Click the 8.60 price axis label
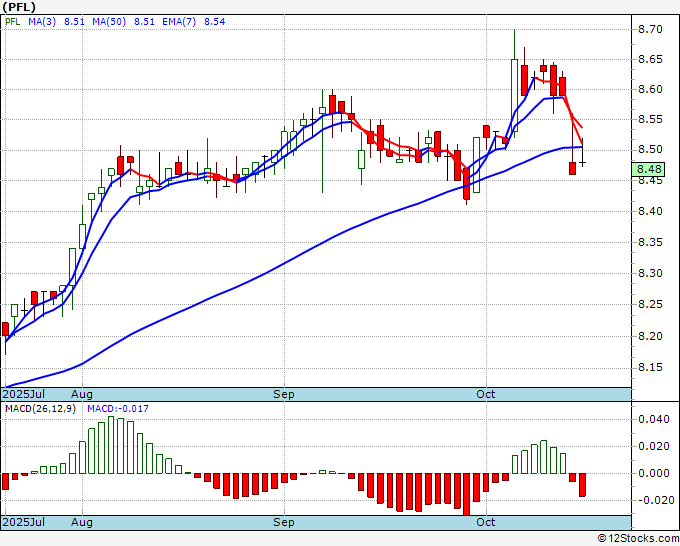 tap(650, 89)
